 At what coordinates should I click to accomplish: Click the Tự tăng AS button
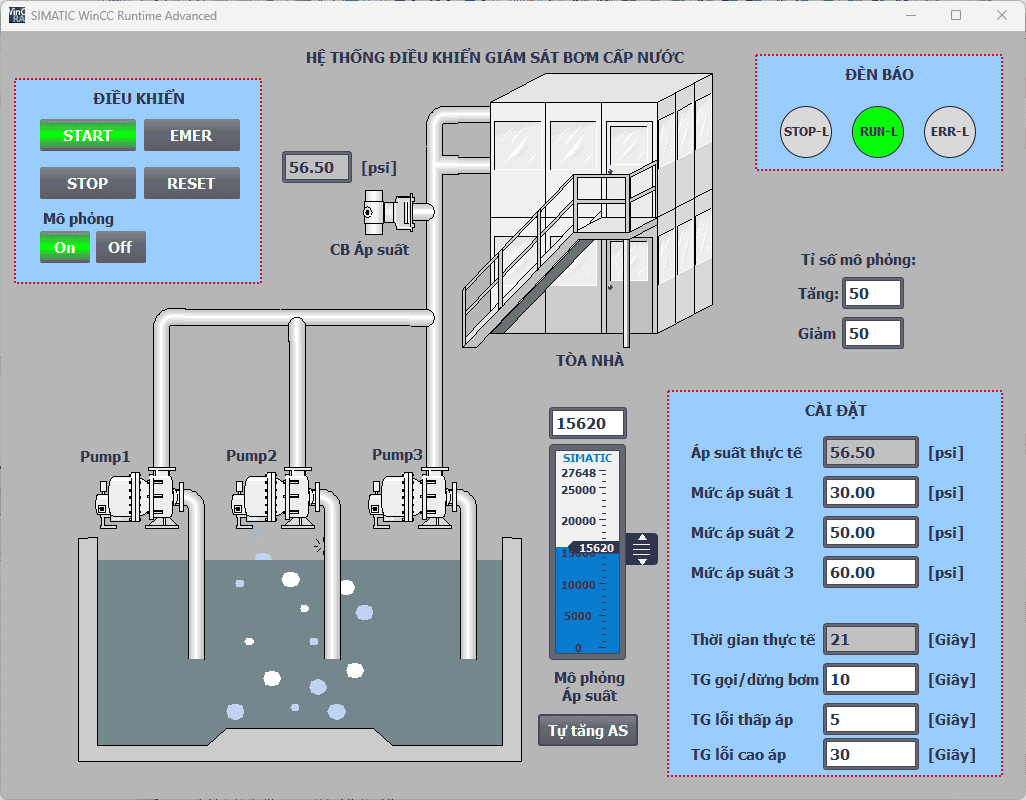[x=588, y=730]
